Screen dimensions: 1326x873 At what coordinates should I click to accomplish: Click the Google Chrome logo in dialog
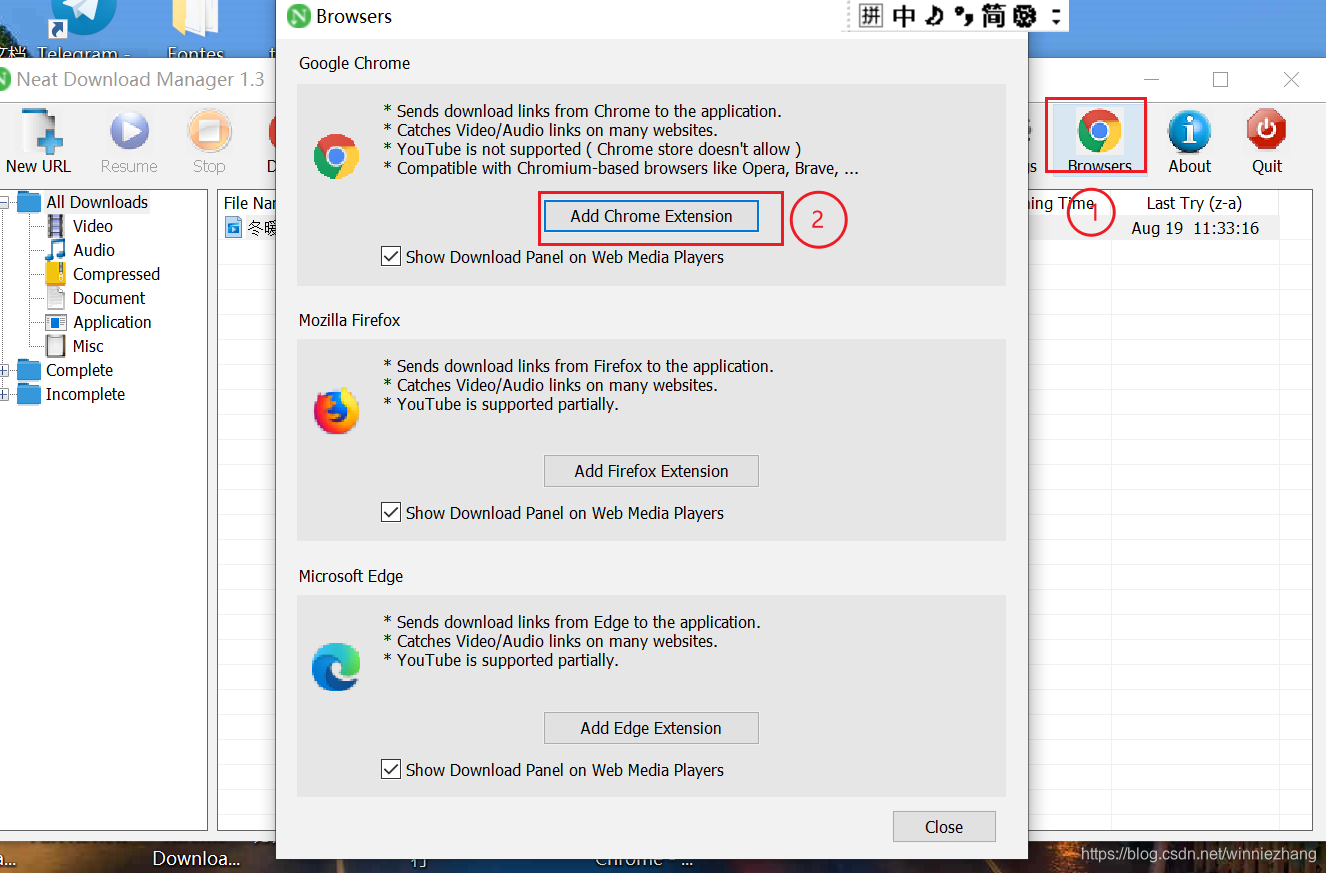point(336,157)
